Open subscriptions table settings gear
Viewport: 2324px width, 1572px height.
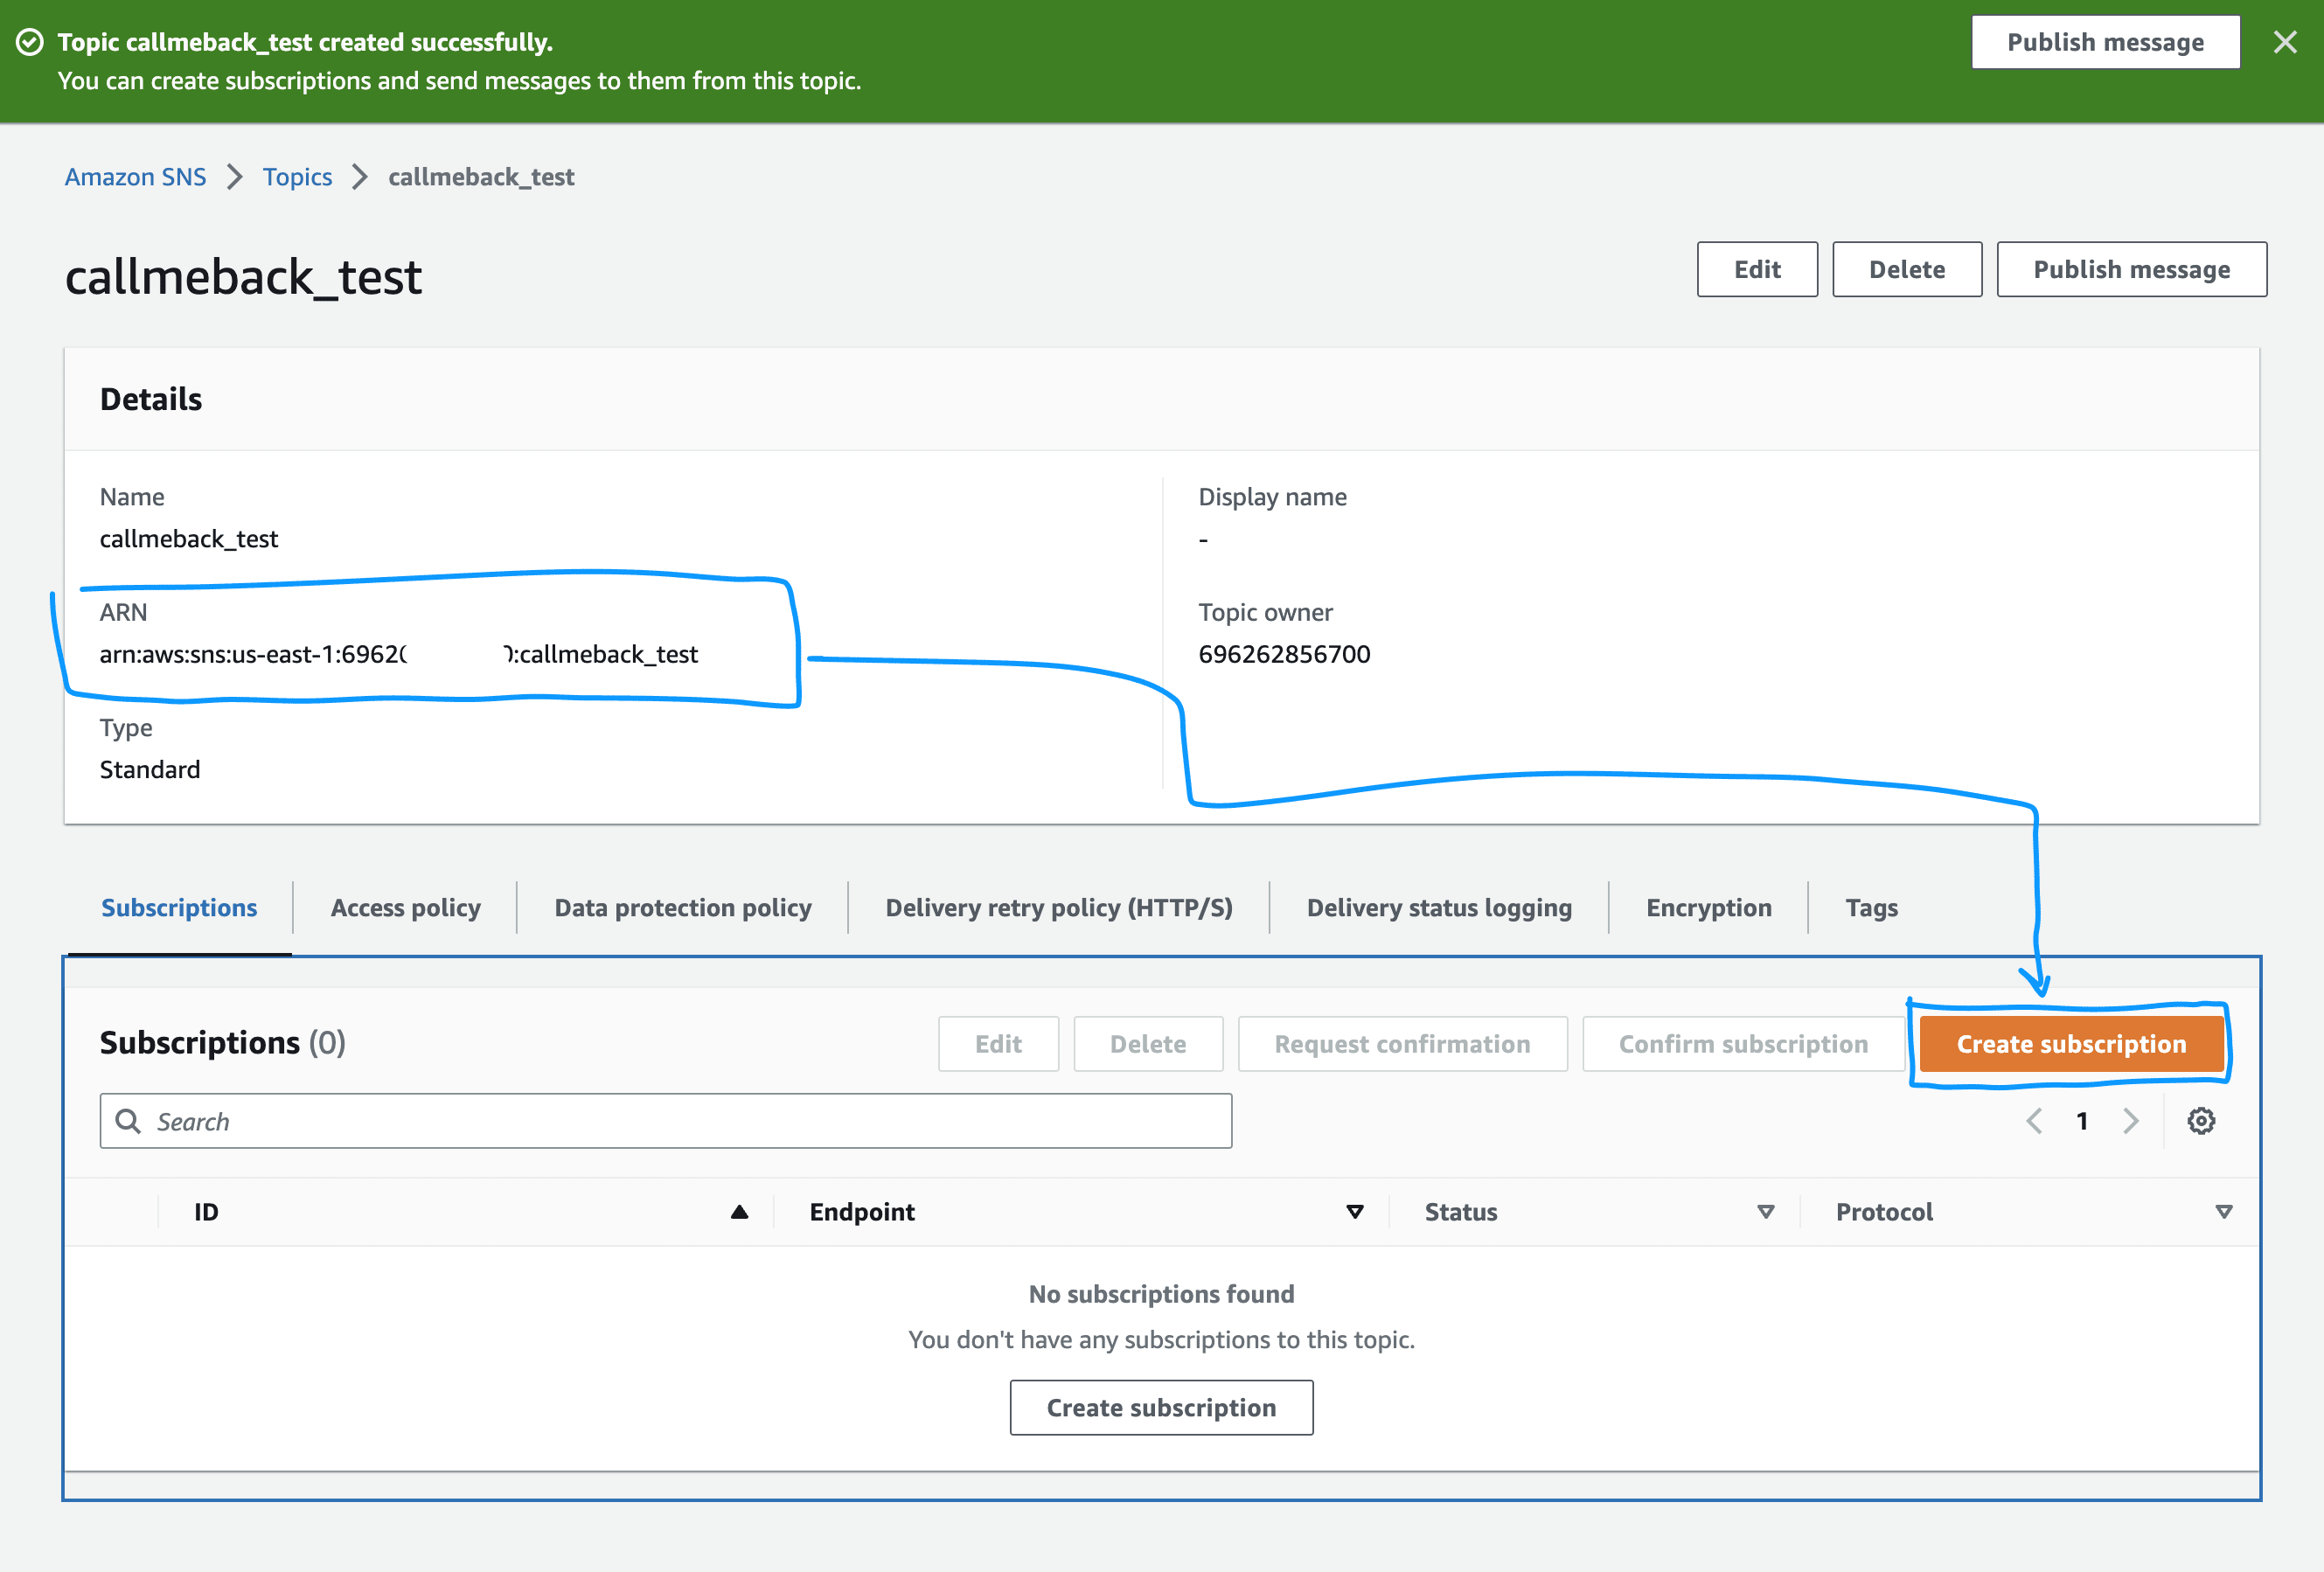(2200, 1121)
